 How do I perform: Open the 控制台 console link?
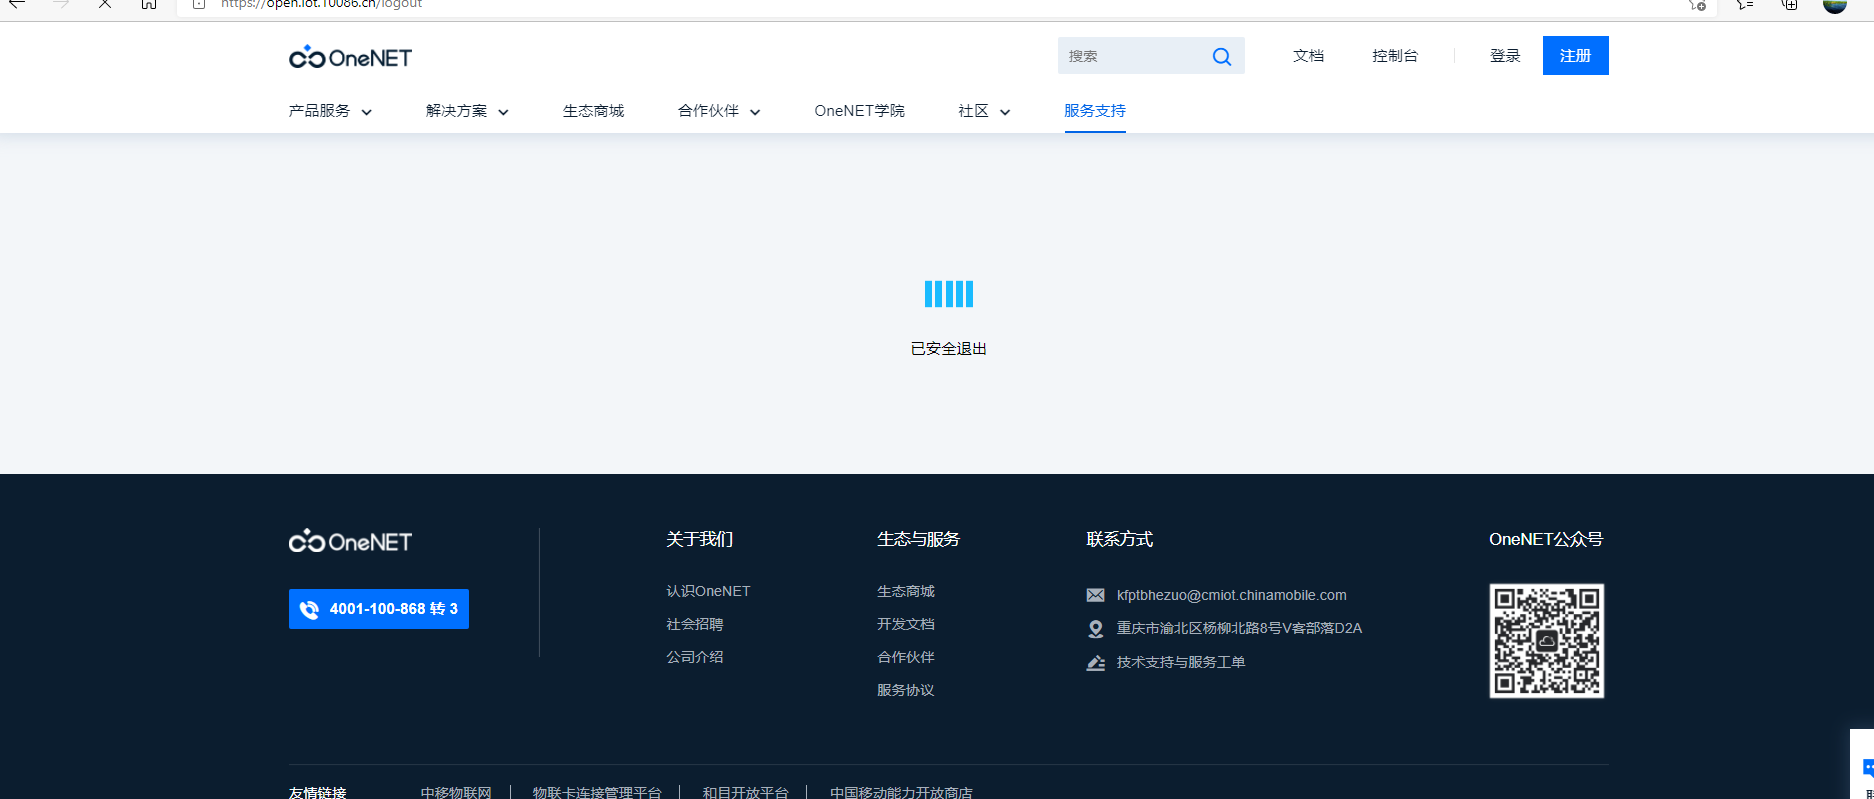1395,56
